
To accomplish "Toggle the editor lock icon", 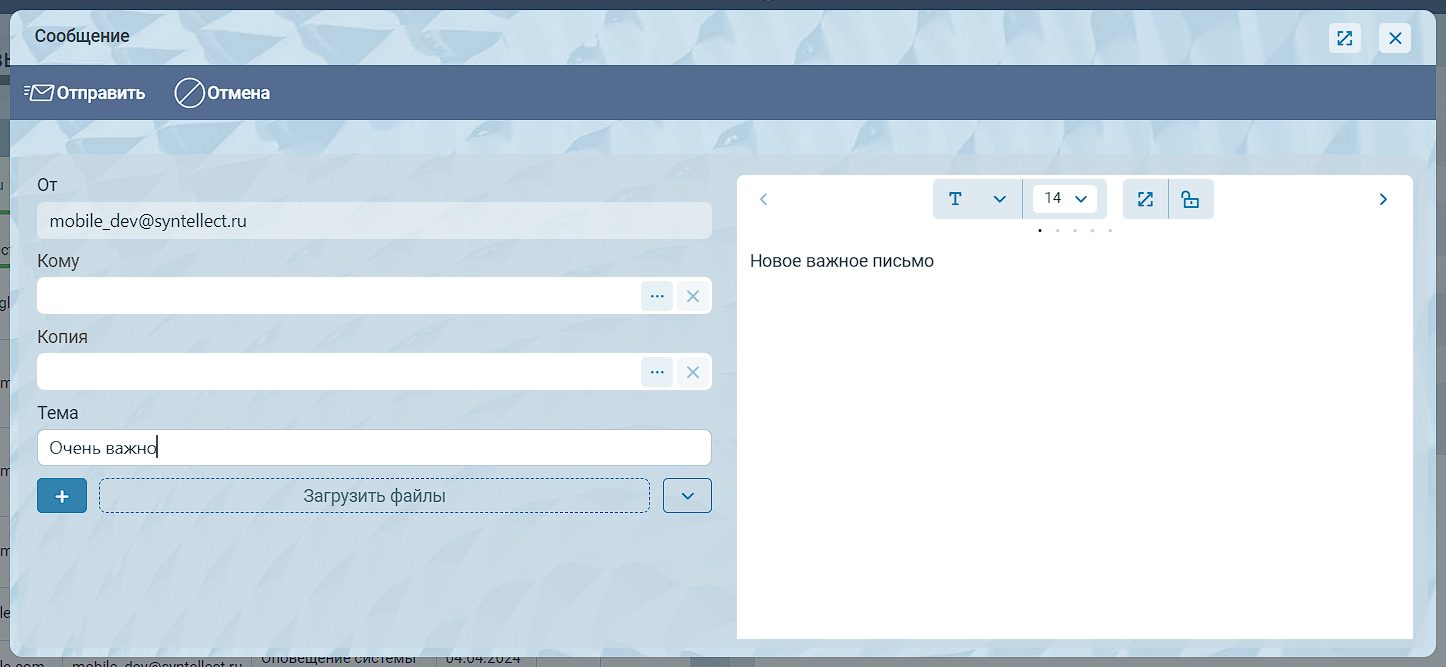I will 1190,199.
